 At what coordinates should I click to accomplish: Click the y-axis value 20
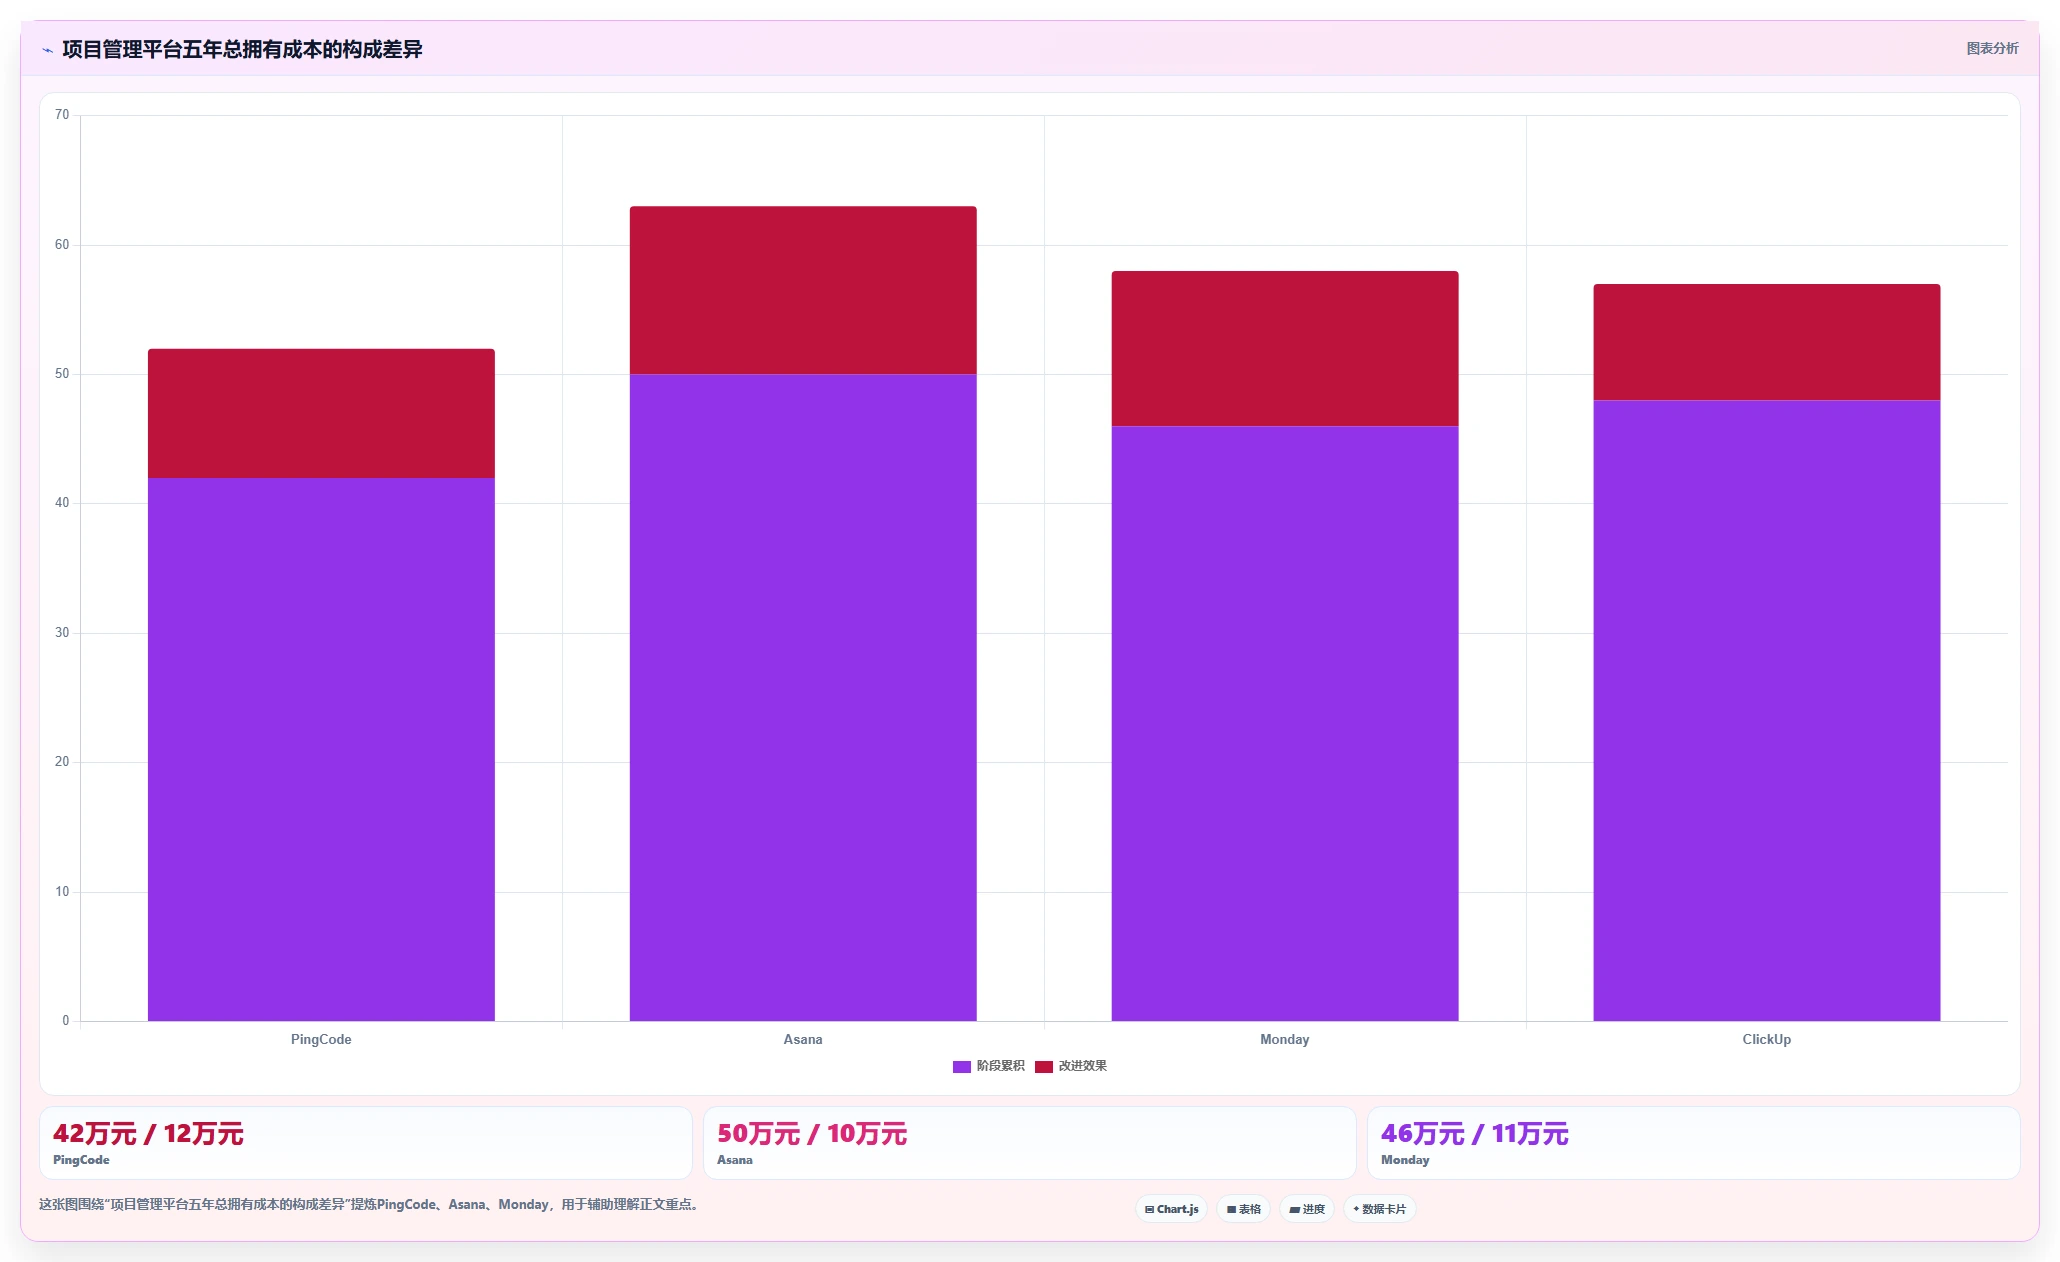coord(62,762)
